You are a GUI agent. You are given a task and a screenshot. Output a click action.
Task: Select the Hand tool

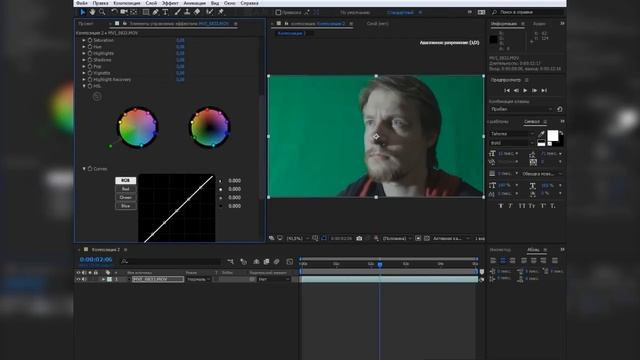tap(92, 12)
